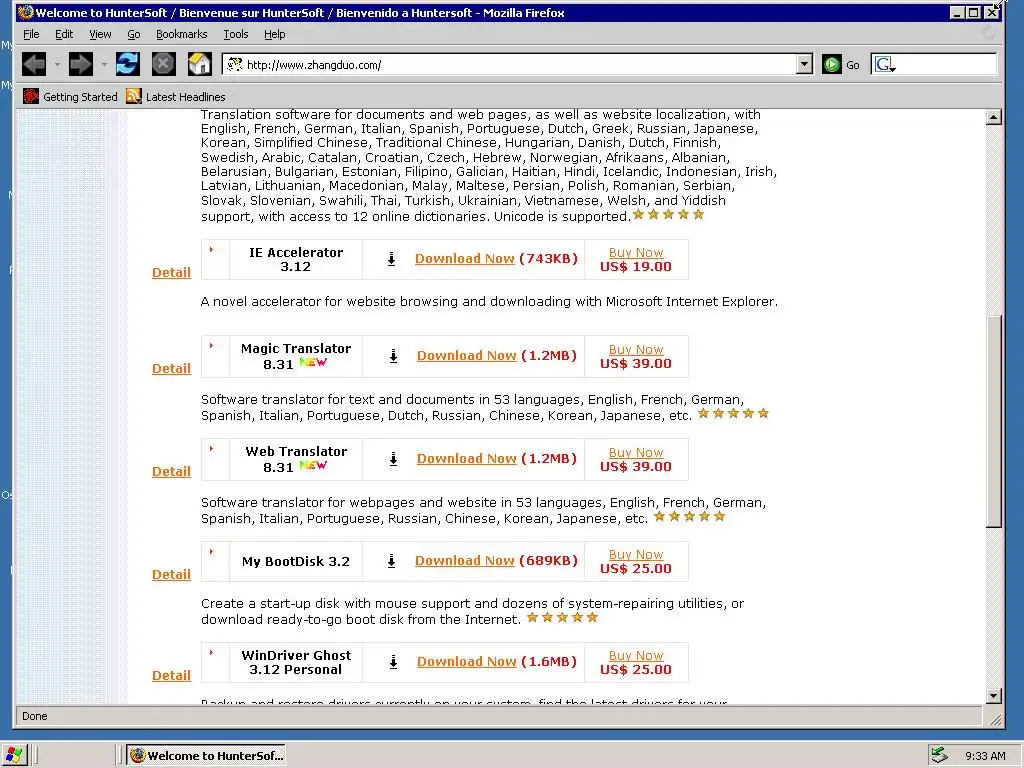Click download arrow icon for IE Accelerator
Screen dimensions: 1024x768
[391, 259]
